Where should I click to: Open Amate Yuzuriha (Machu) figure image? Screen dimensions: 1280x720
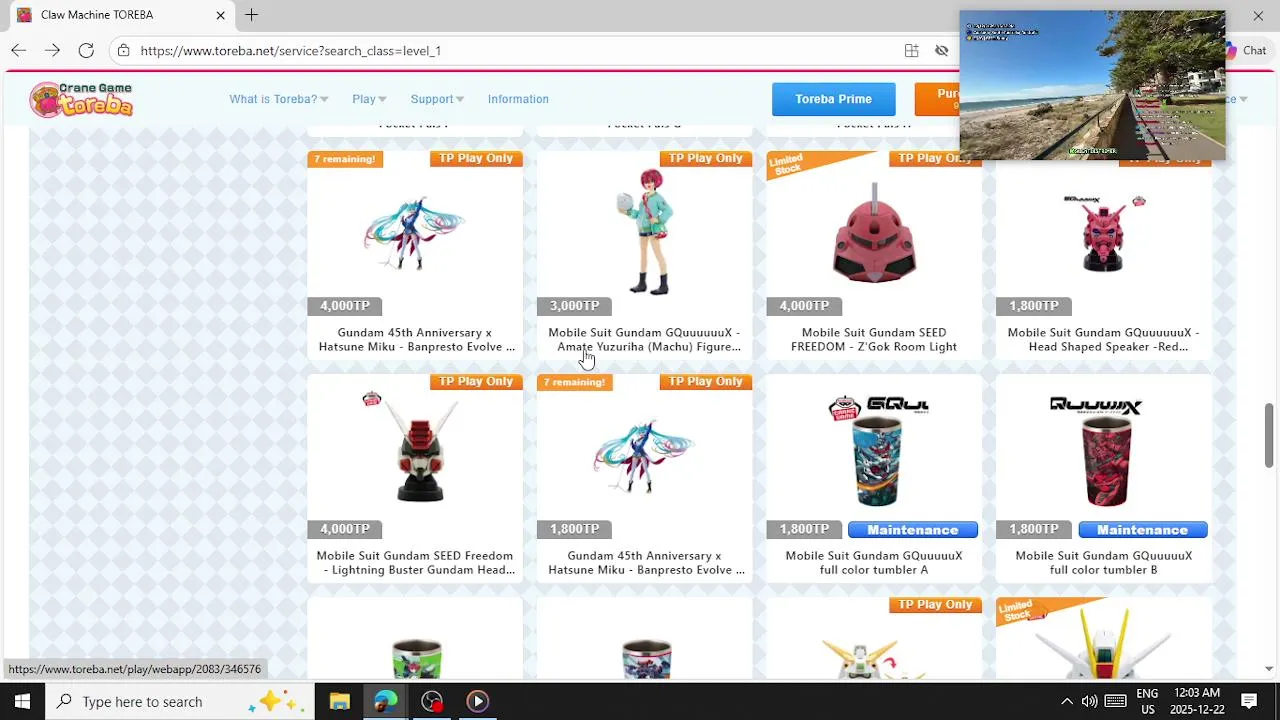tap(645, 232)
